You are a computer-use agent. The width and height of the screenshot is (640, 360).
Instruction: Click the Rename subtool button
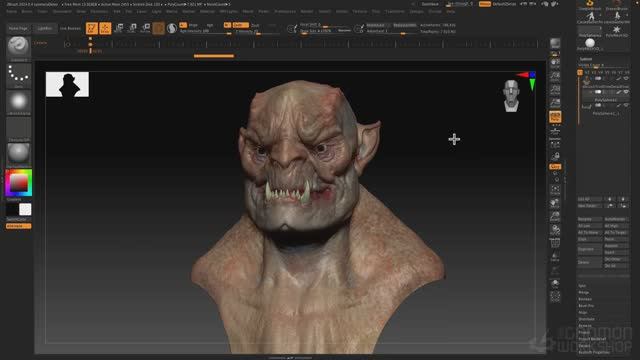[589, 219]
